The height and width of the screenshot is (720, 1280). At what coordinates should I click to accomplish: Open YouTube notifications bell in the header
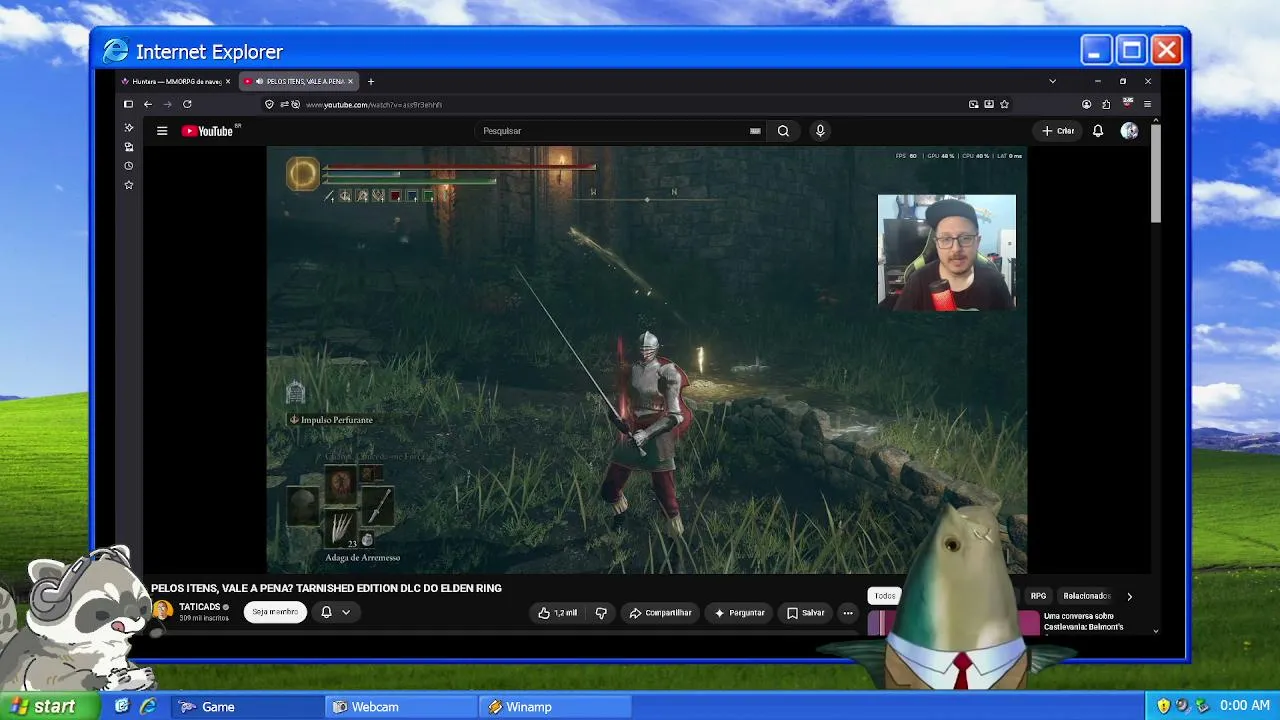point(1098,131)
